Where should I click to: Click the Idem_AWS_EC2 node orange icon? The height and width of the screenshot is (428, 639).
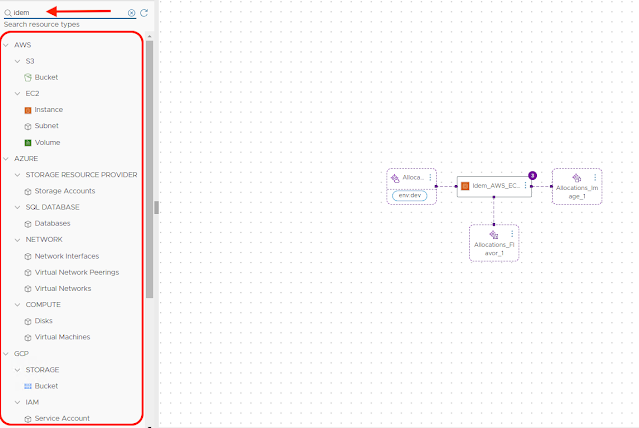coord(465,186)
